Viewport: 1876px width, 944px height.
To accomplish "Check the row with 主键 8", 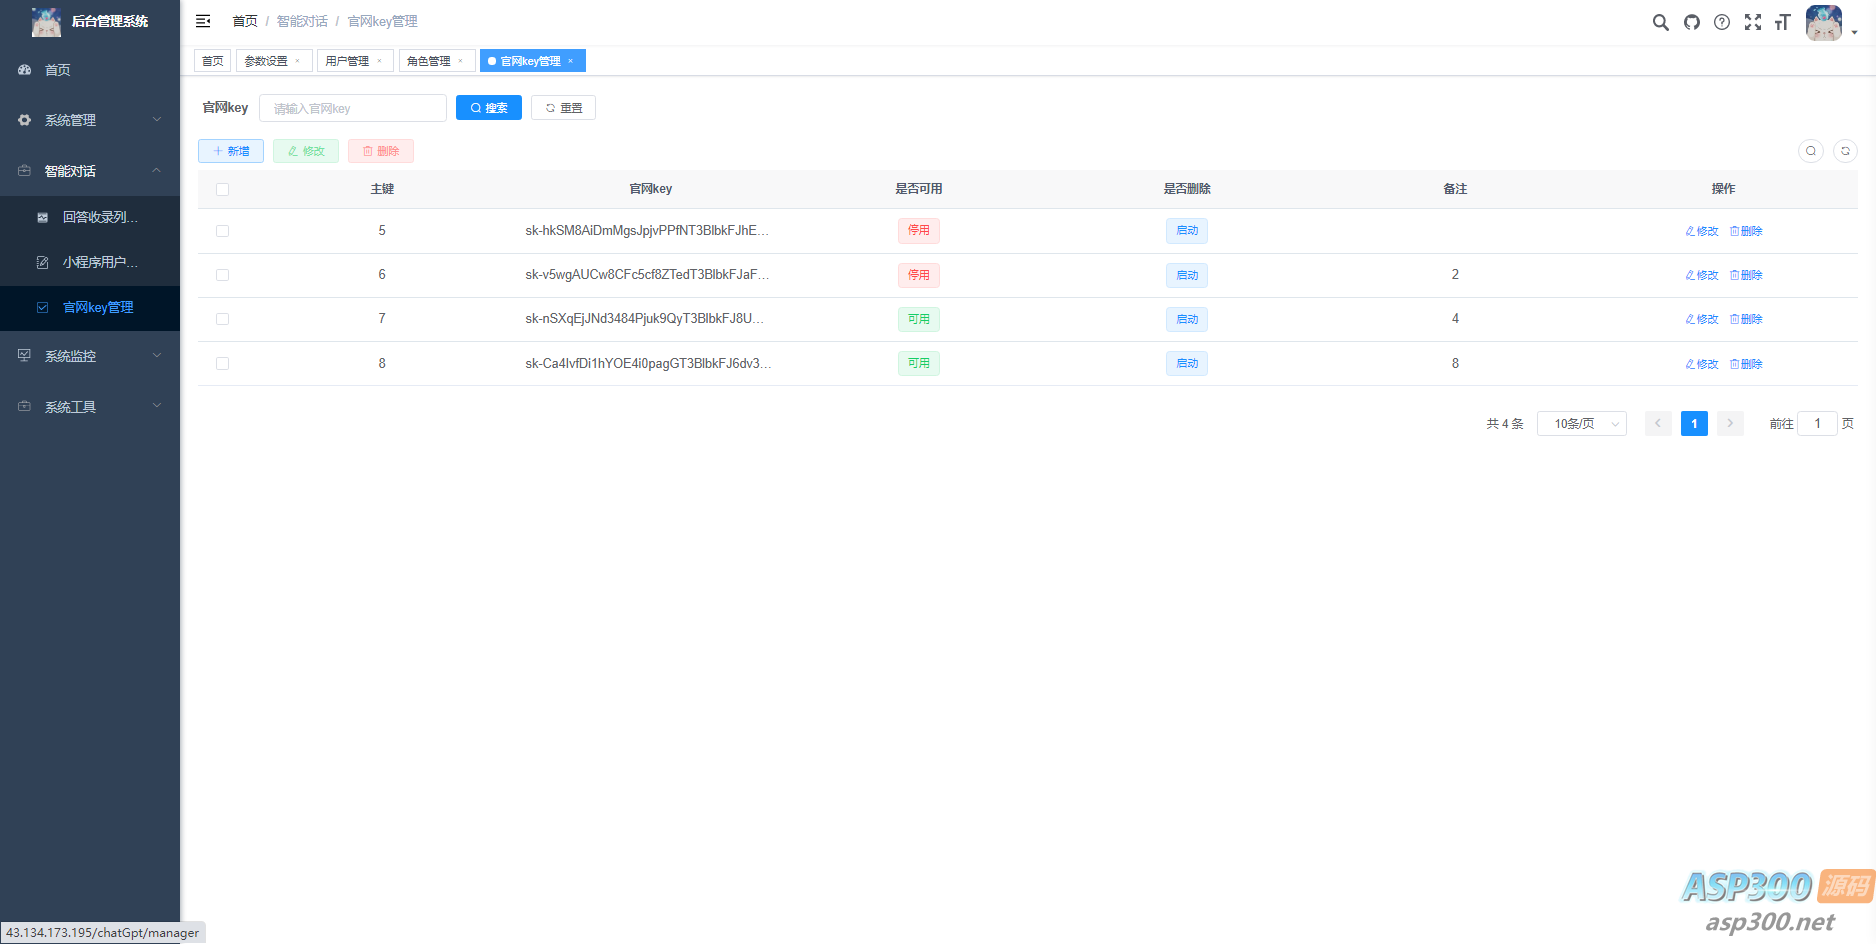I will point(222,364).
